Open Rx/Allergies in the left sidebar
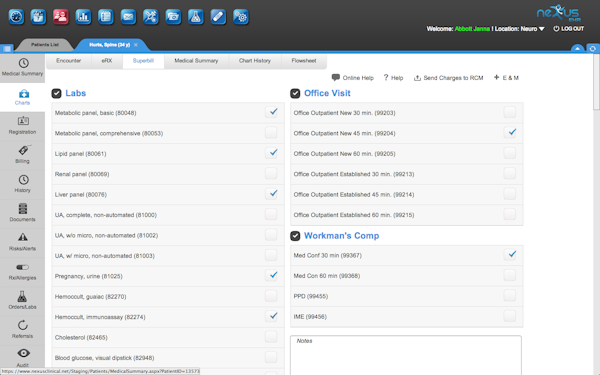600x375 pixels. 23,272
